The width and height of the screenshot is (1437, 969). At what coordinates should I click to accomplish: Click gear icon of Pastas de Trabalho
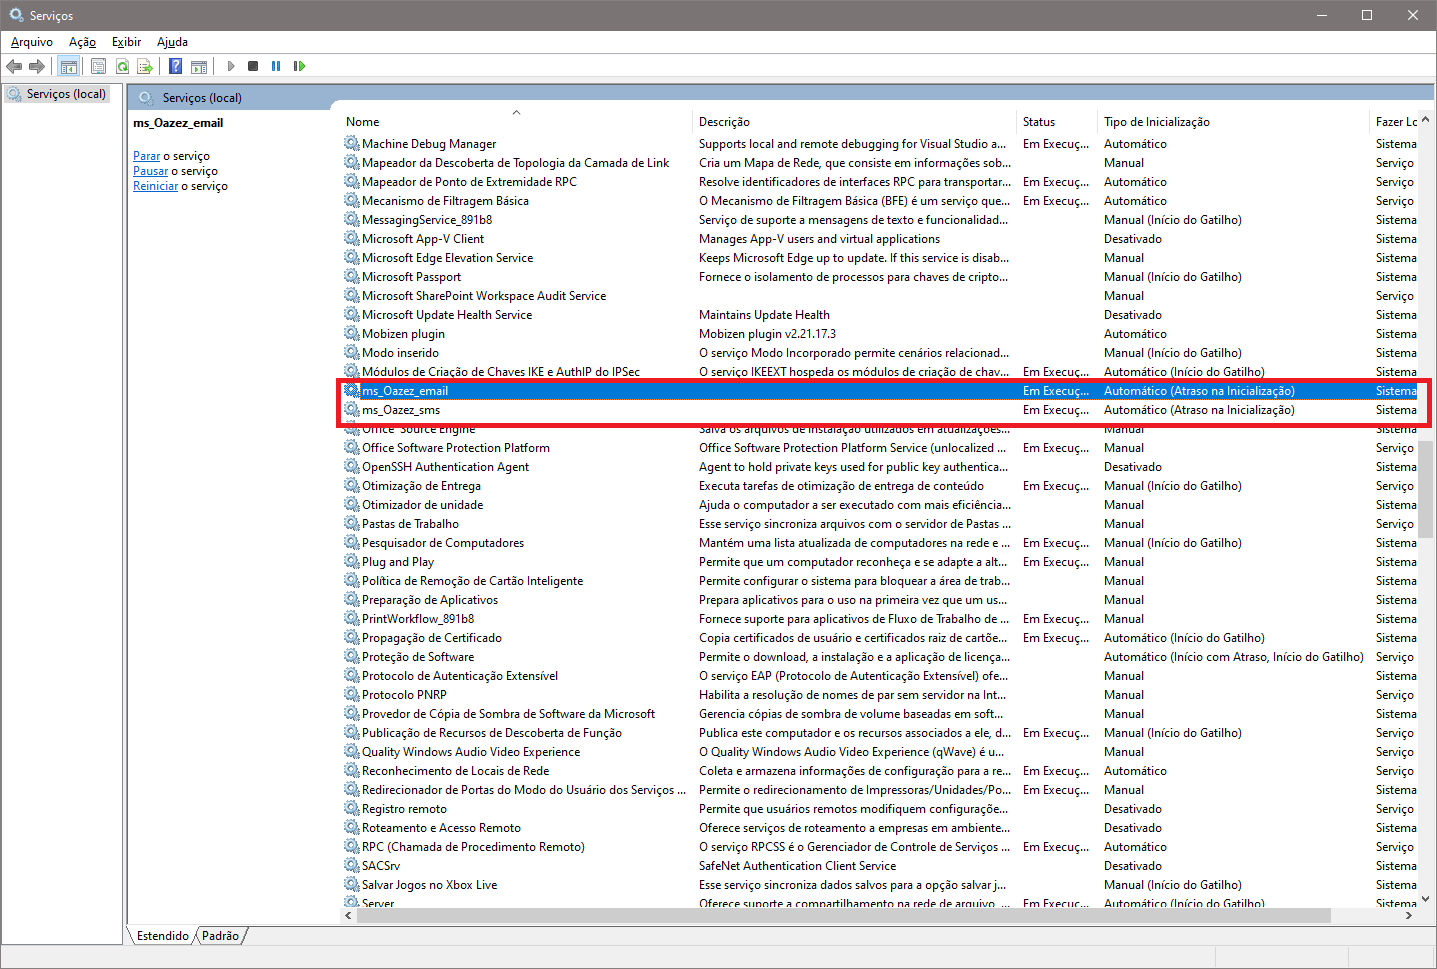point(352,524)
